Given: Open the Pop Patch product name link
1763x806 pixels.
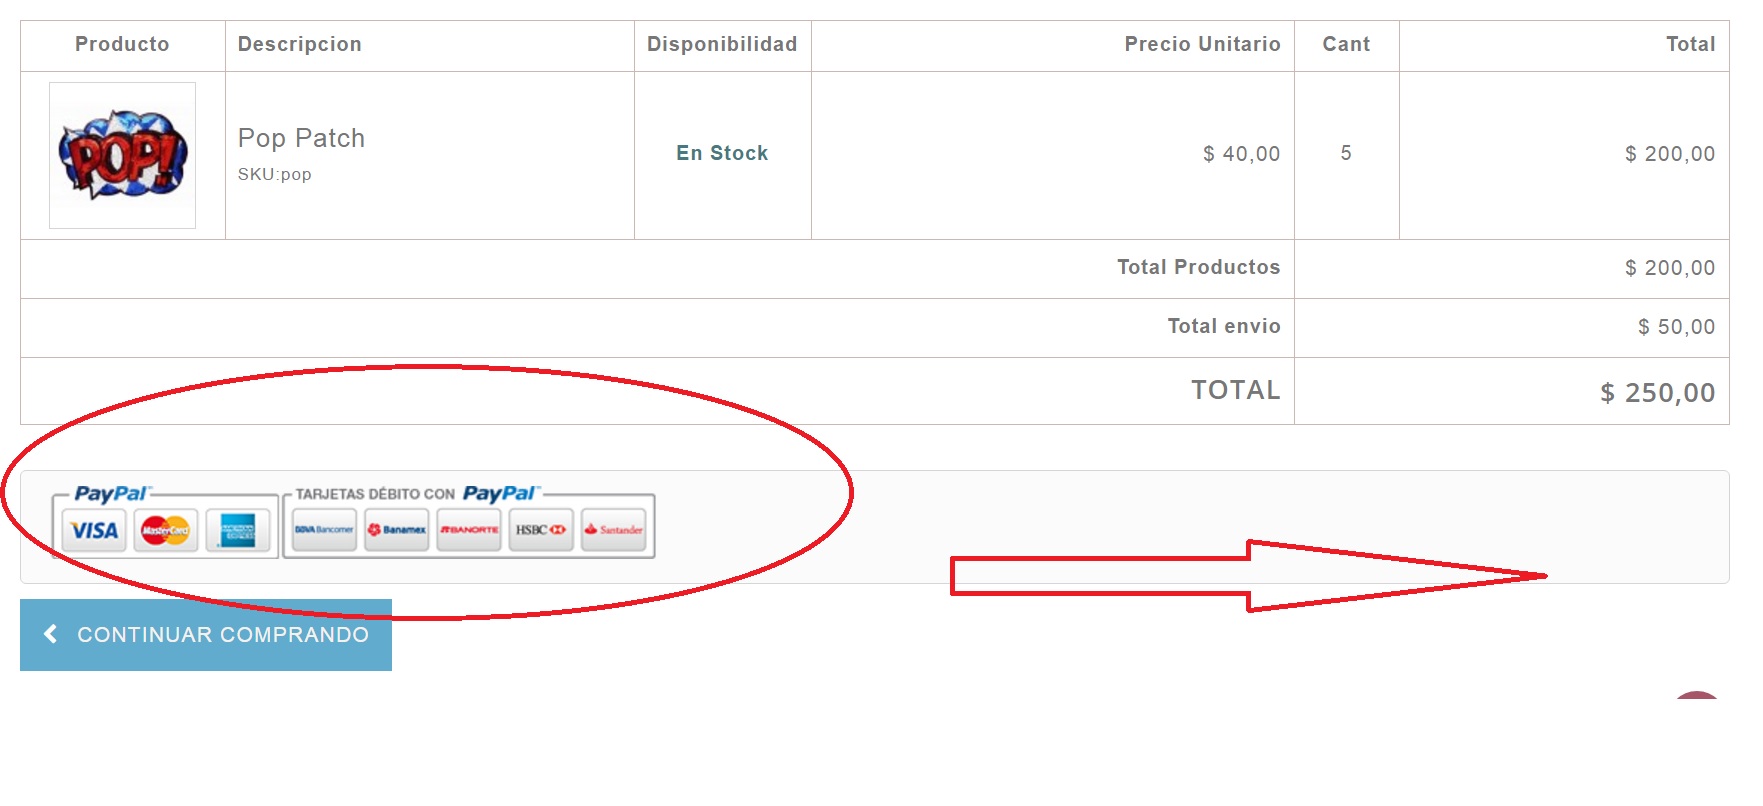Looking at the screenshot, I should [x=301, y=138].
